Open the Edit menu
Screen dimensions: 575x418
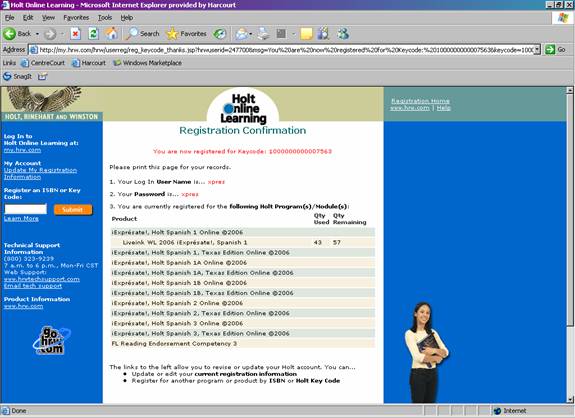[28, 17]
